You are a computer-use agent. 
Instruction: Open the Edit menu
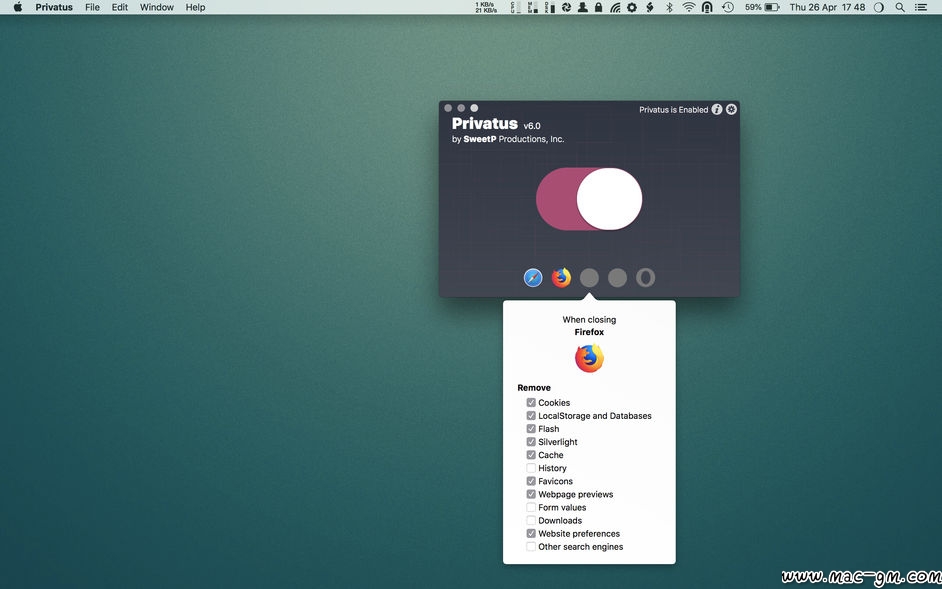coord(120,7)
